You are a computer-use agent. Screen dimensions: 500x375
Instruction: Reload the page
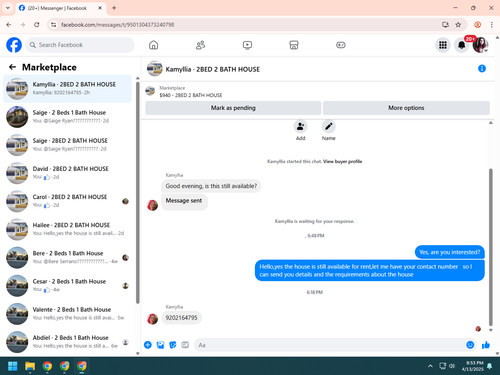[37, 25]
